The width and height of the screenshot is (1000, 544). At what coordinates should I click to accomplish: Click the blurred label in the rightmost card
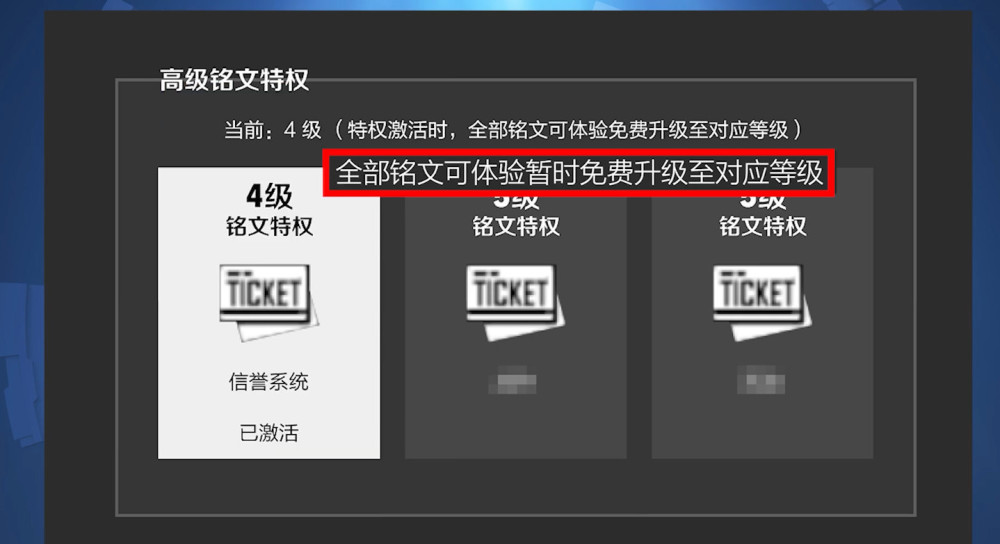761,381
